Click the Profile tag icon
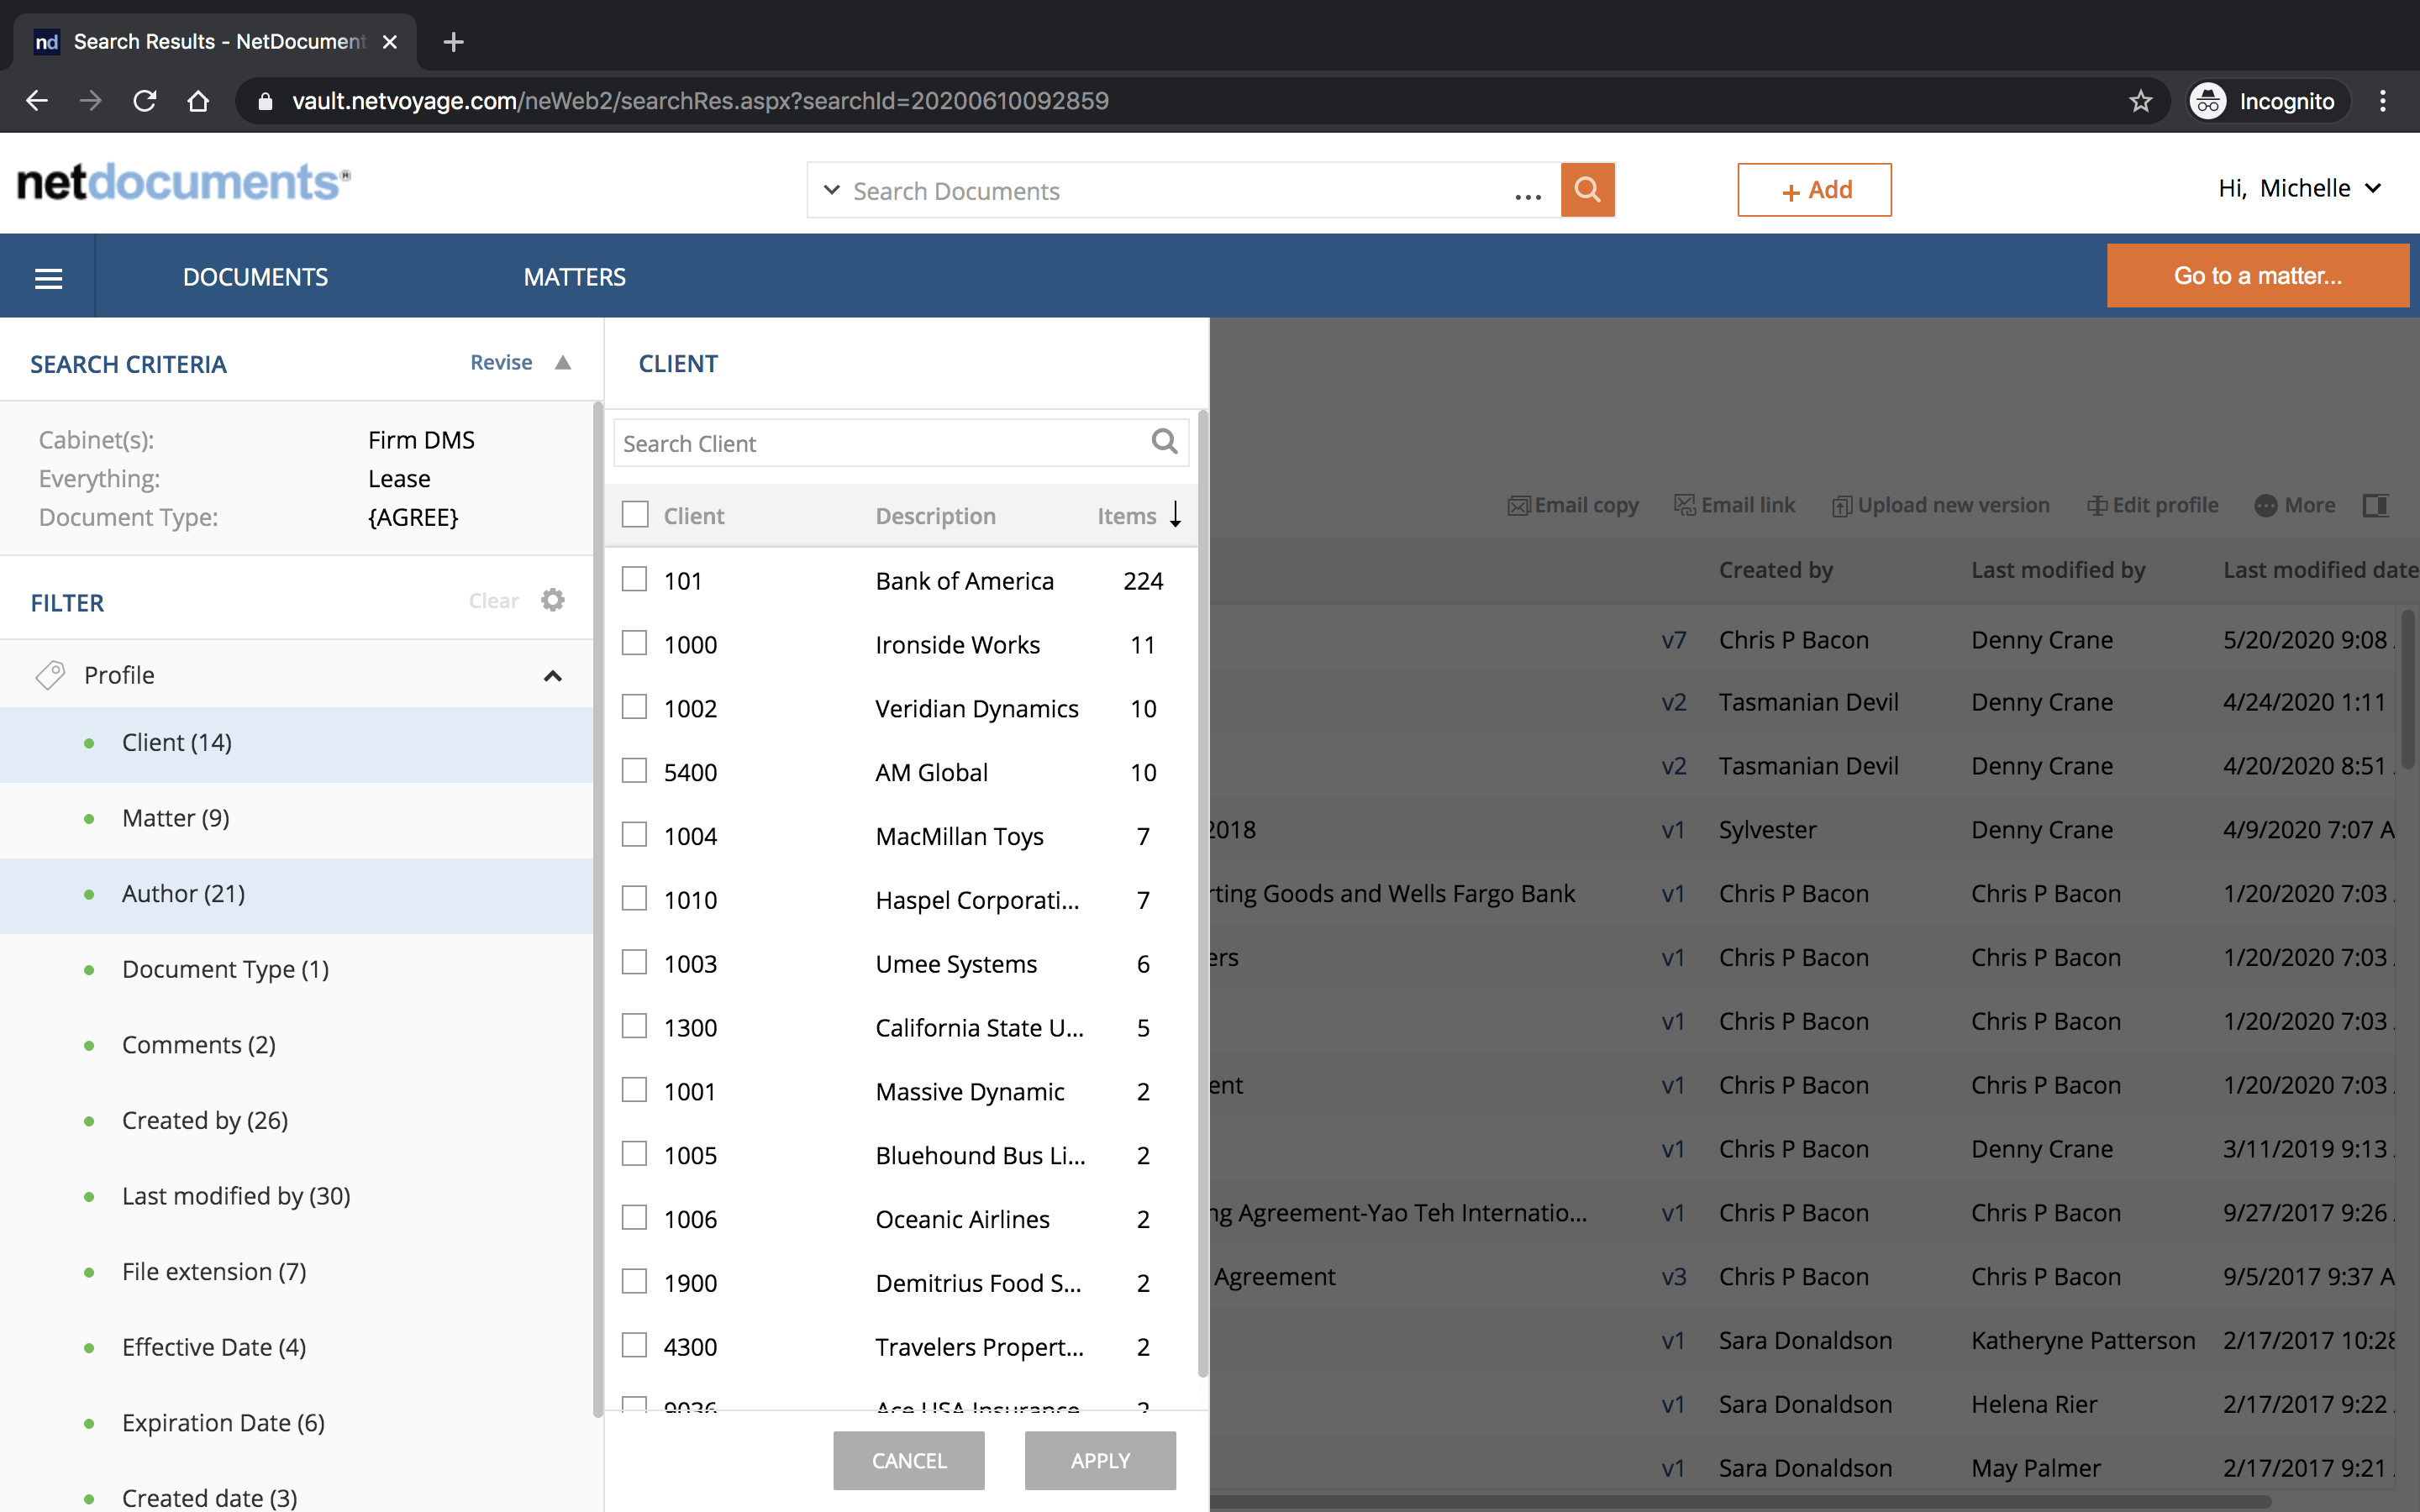Screen dimensions: 2420x1512 [x=50, y=675]
